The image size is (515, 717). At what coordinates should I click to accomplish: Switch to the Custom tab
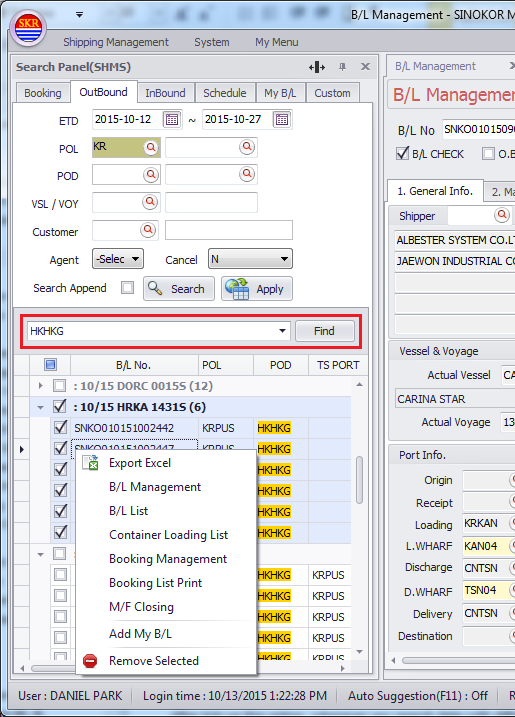coord(332,93)
